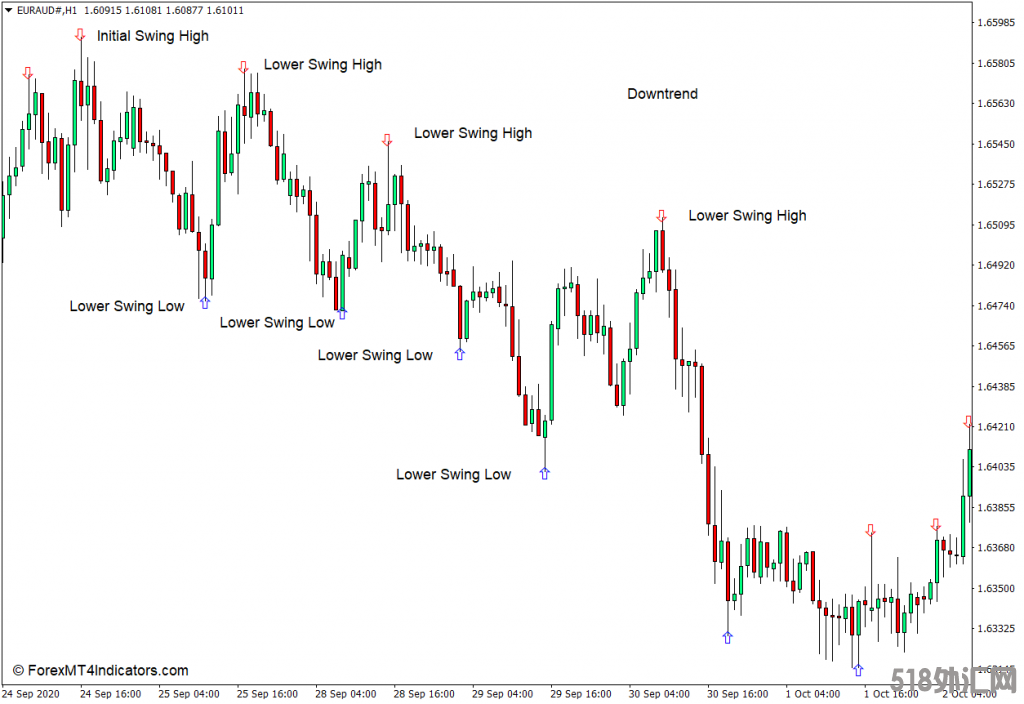Click the blue up arrow under the lowest candle
Screen dimensions: 1024x704
857,670
